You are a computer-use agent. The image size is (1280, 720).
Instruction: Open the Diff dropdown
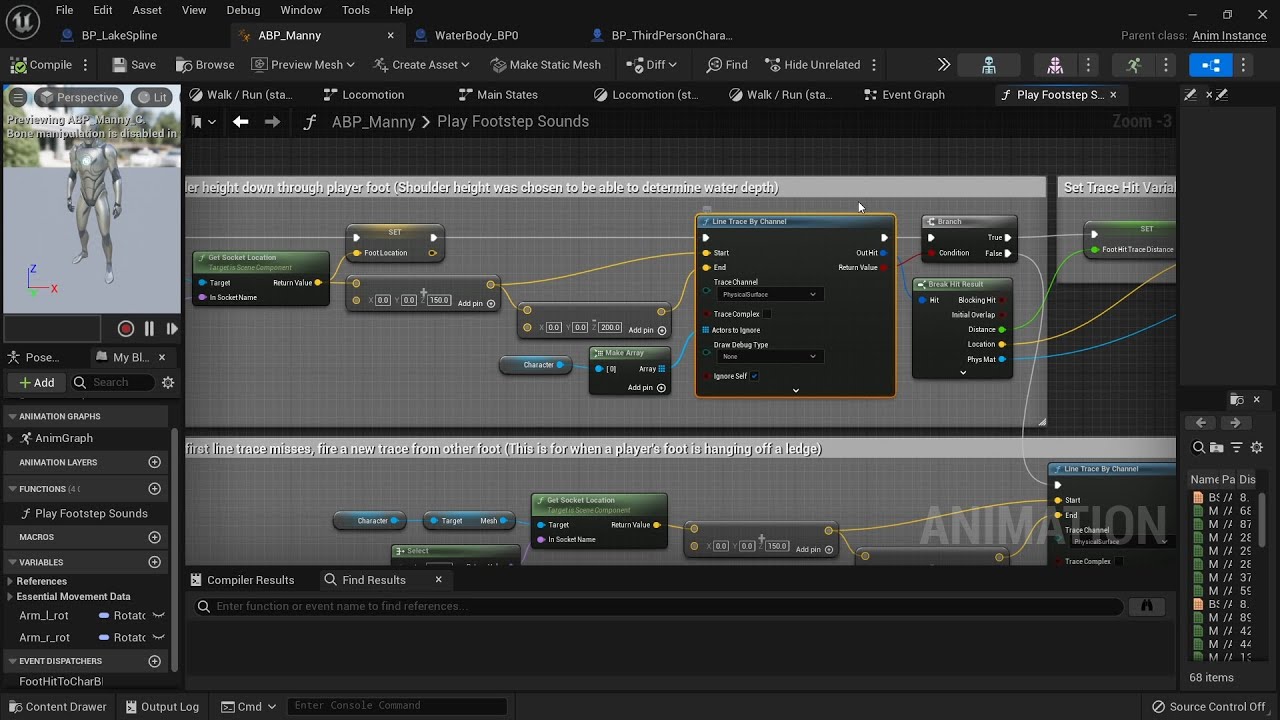[x=652, y=65]
